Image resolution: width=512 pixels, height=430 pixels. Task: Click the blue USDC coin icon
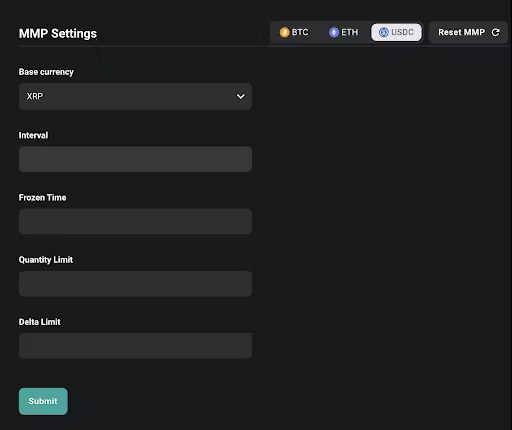pos(384,32)
